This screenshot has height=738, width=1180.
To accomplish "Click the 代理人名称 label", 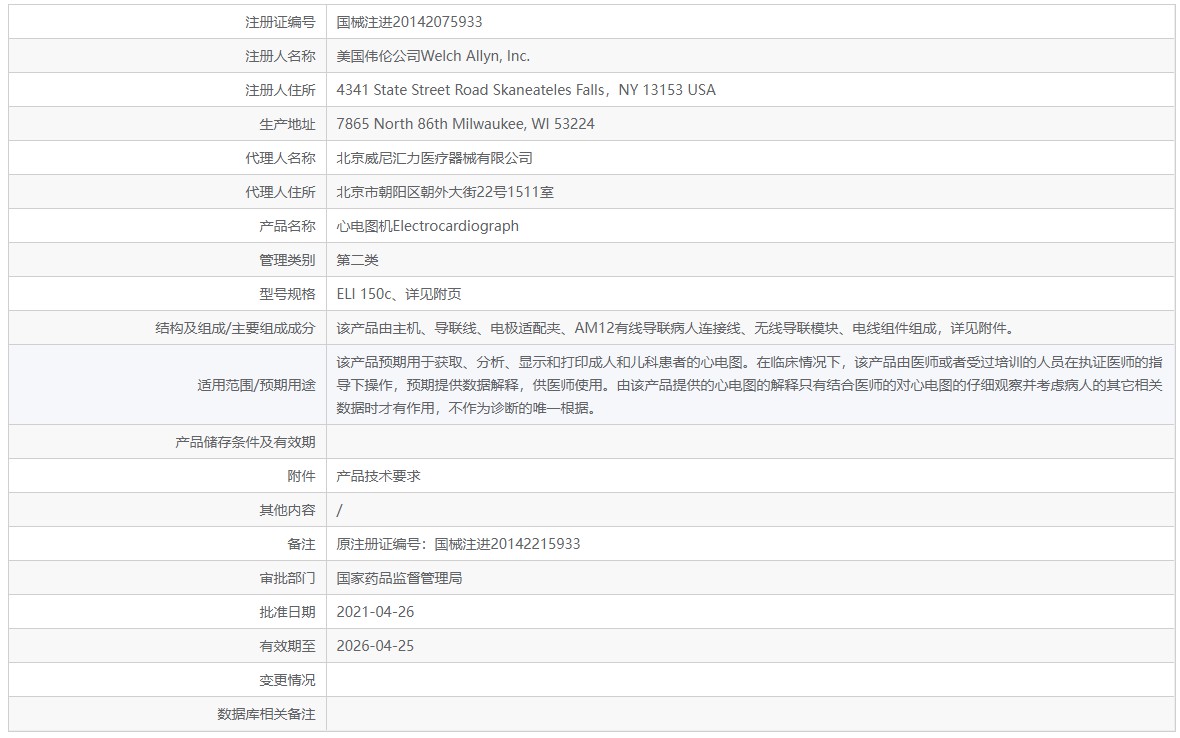I will point(280,158).
